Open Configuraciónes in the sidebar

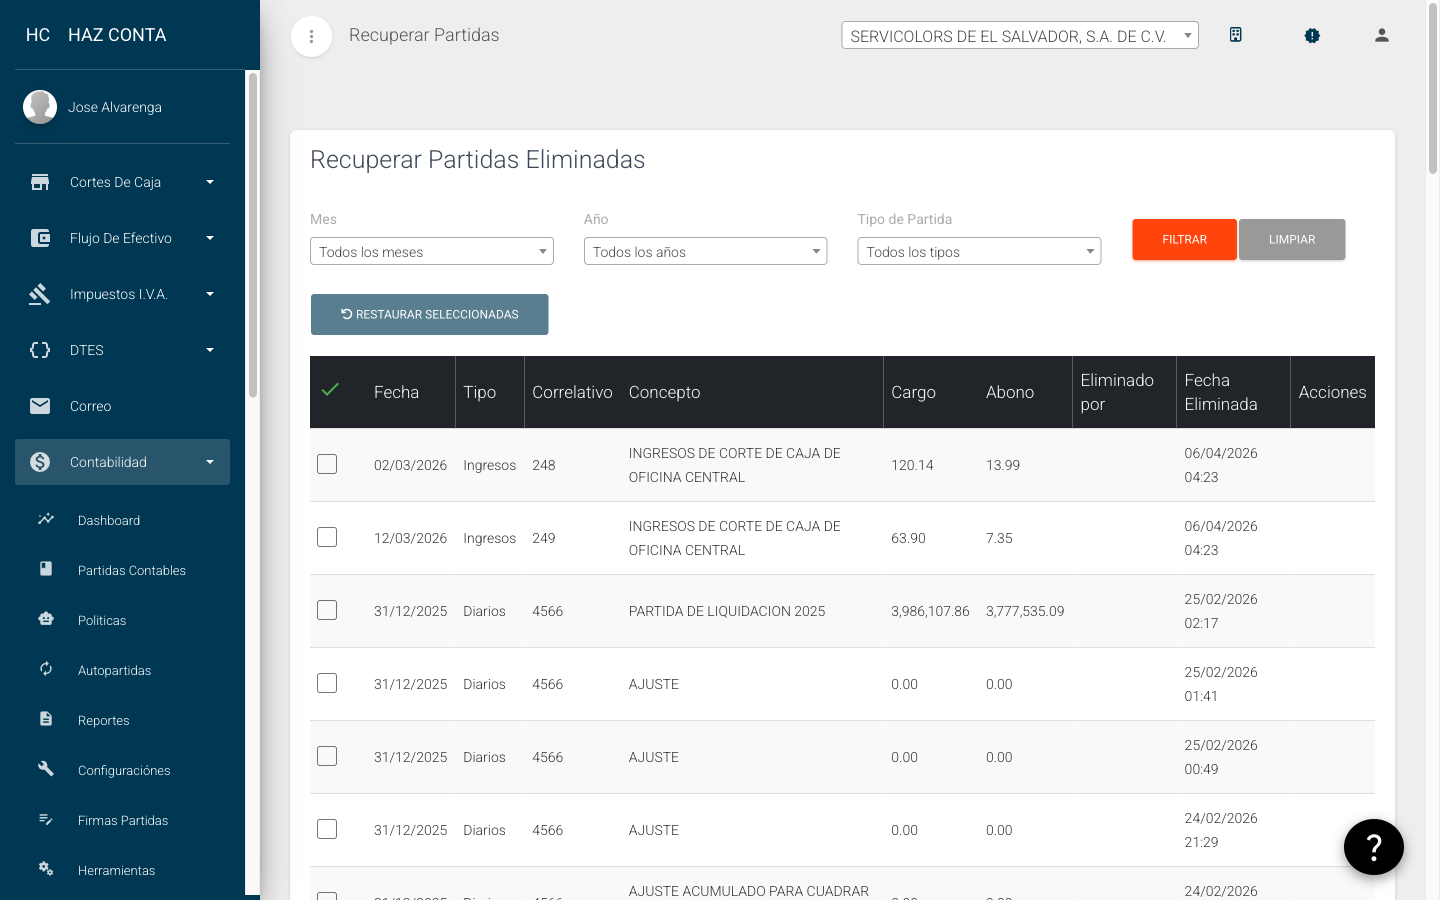pyautogui.click(x=122, y=770)
